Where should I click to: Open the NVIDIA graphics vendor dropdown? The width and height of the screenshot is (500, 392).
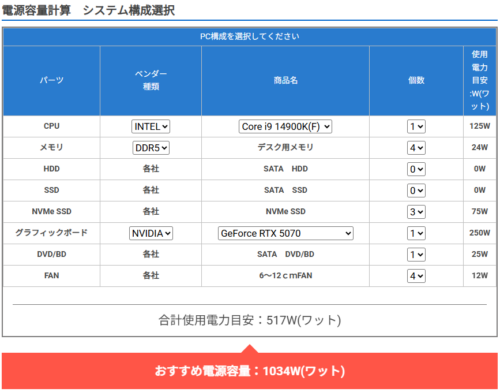(151, 233)
